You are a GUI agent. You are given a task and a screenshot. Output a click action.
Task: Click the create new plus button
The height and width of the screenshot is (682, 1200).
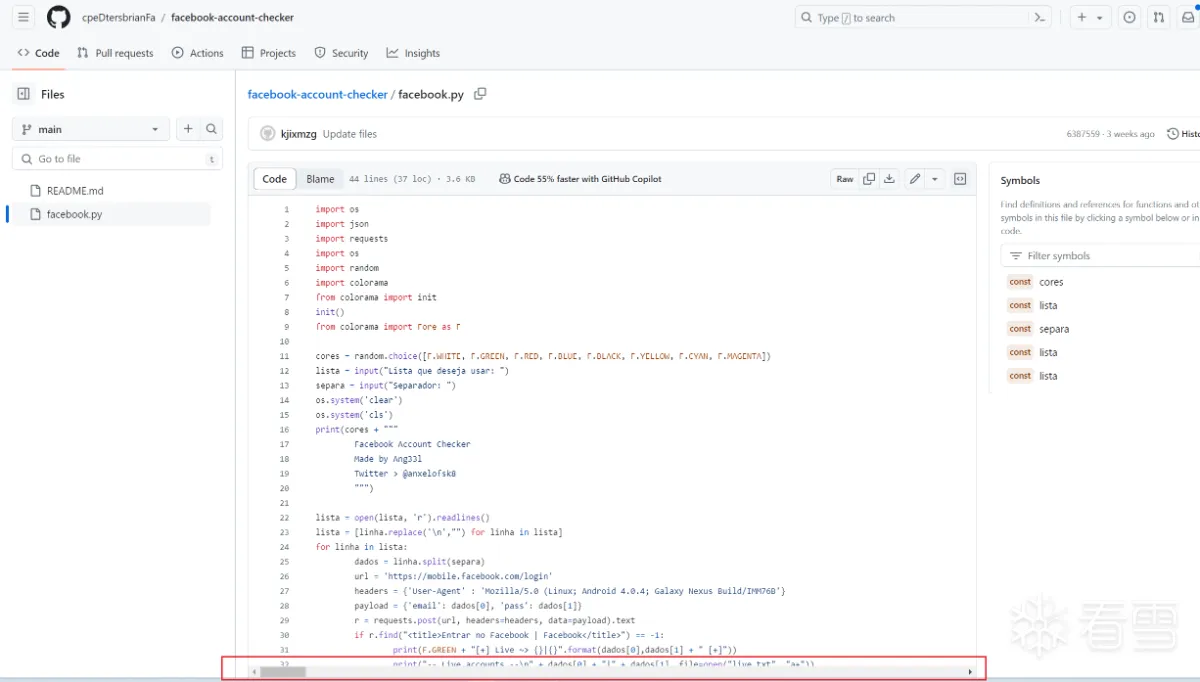point(1082,17)
